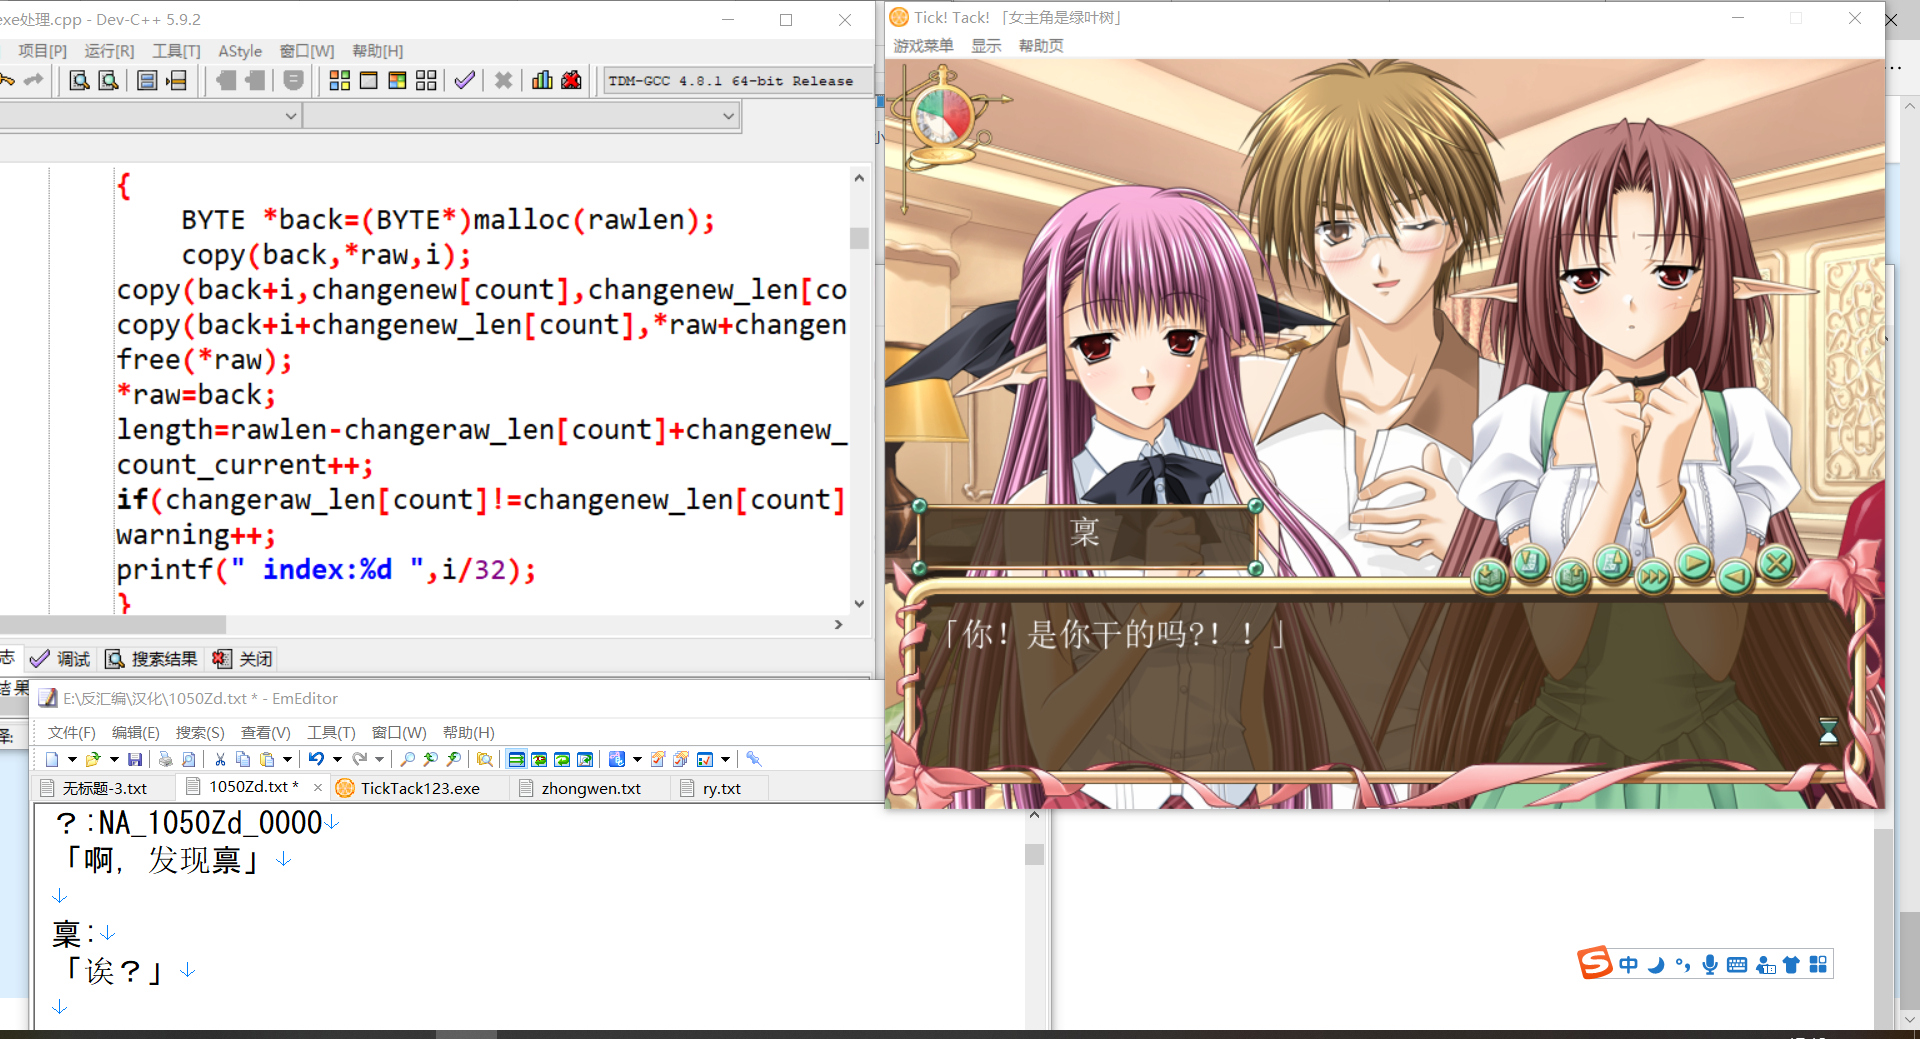
Task: Click the Dev-C++ profile analysis chart icon
Action: click(x=542, y=81)
